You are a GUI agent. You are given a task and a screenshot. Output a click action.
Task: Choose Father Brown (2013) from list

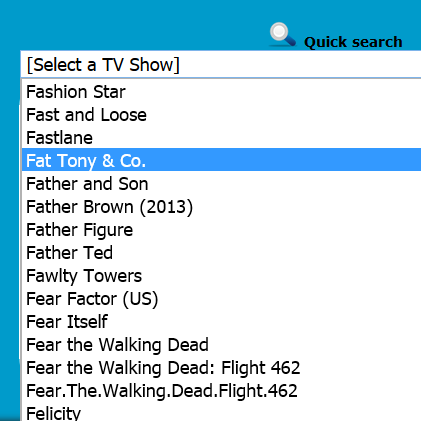pyautogui.click(x=221, y=207)
